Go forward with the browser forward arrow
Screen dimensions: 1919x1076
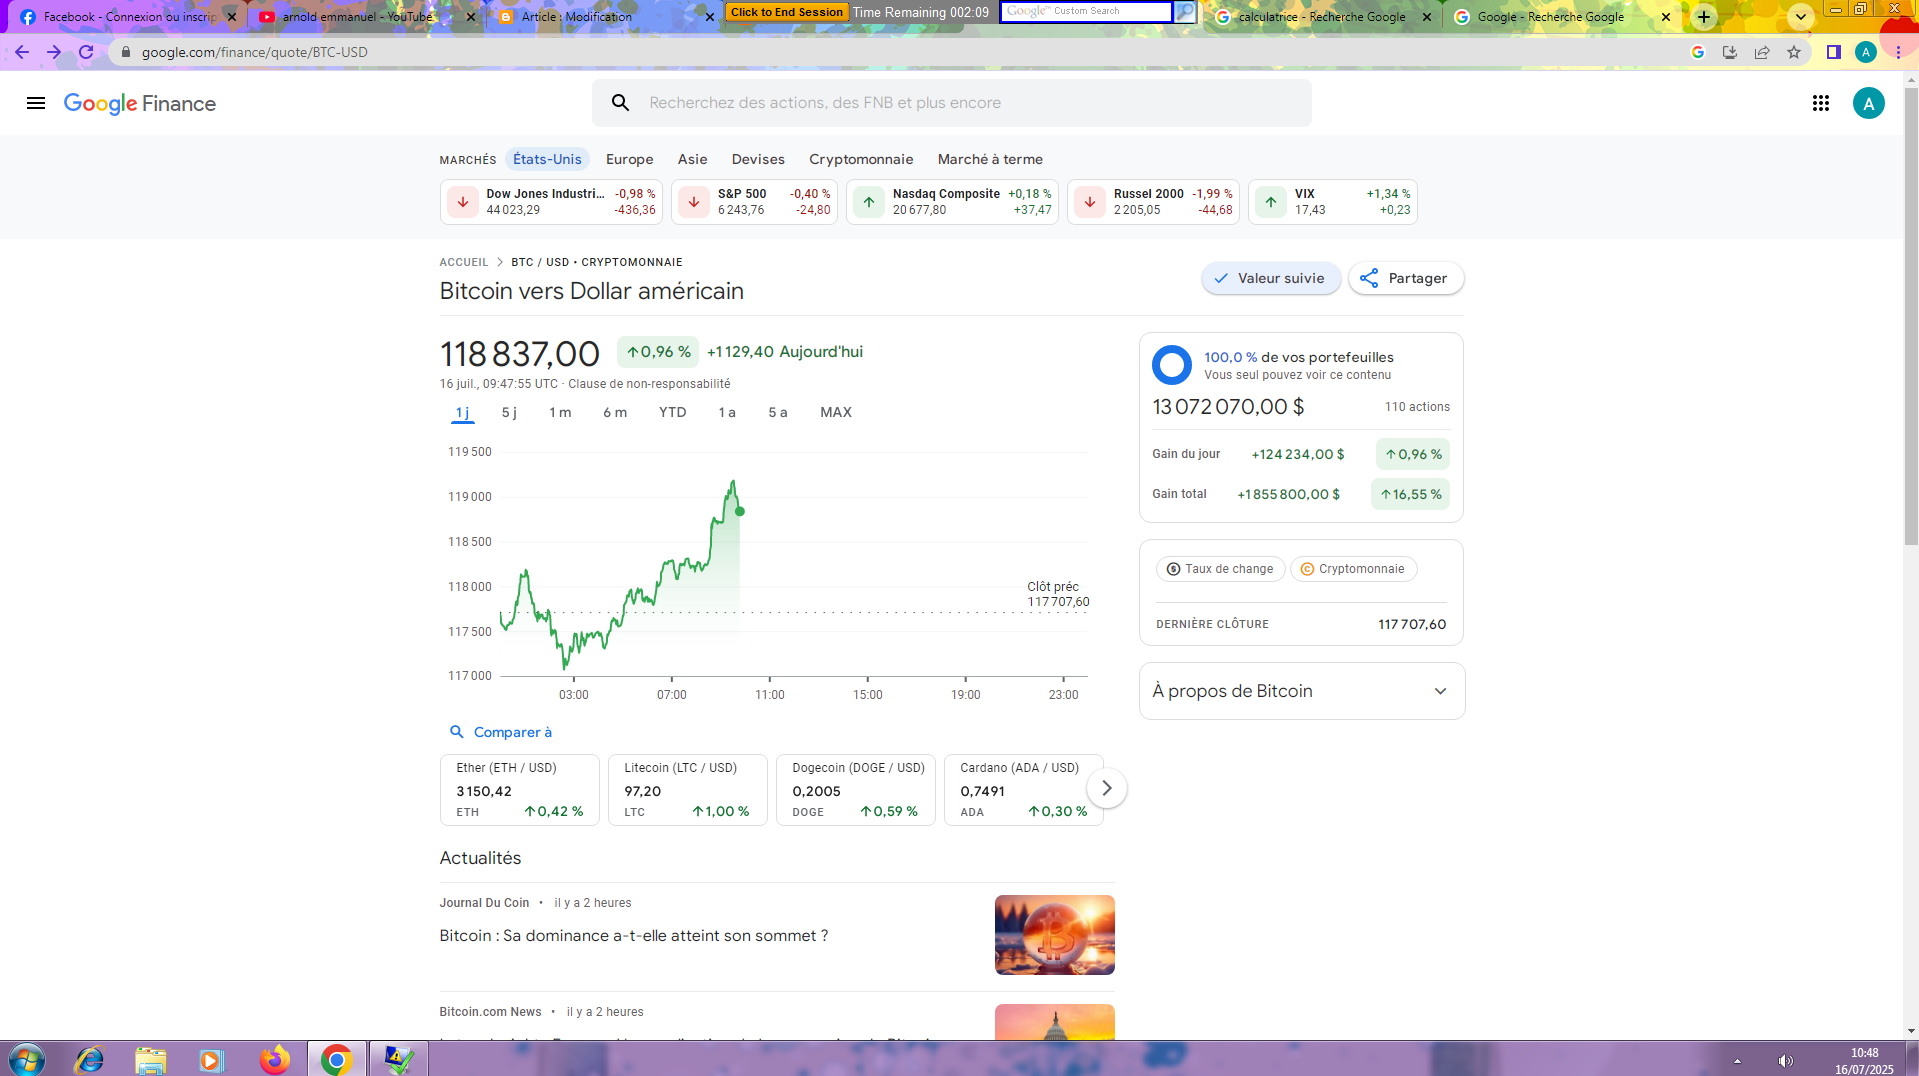[x=54, y=52]
